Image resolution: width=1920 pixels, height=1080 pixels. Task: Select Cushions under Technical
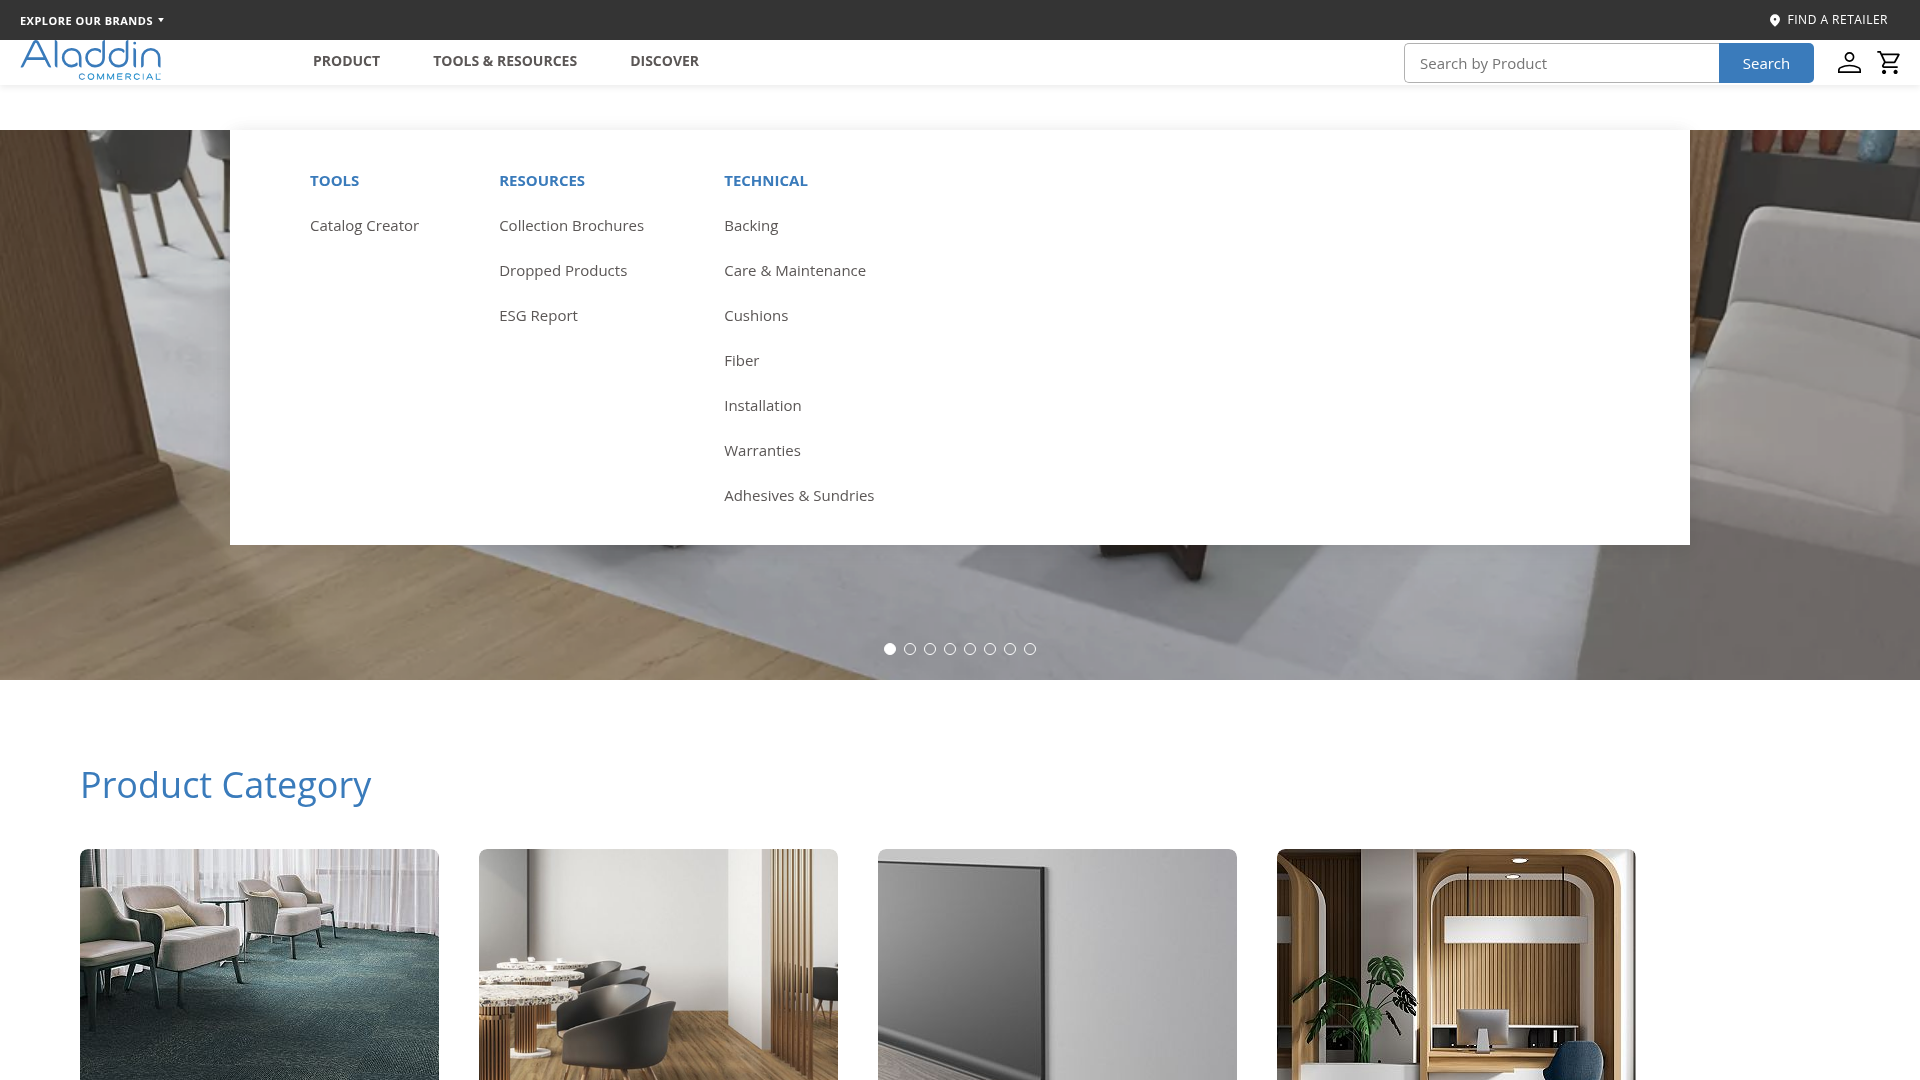756,316
